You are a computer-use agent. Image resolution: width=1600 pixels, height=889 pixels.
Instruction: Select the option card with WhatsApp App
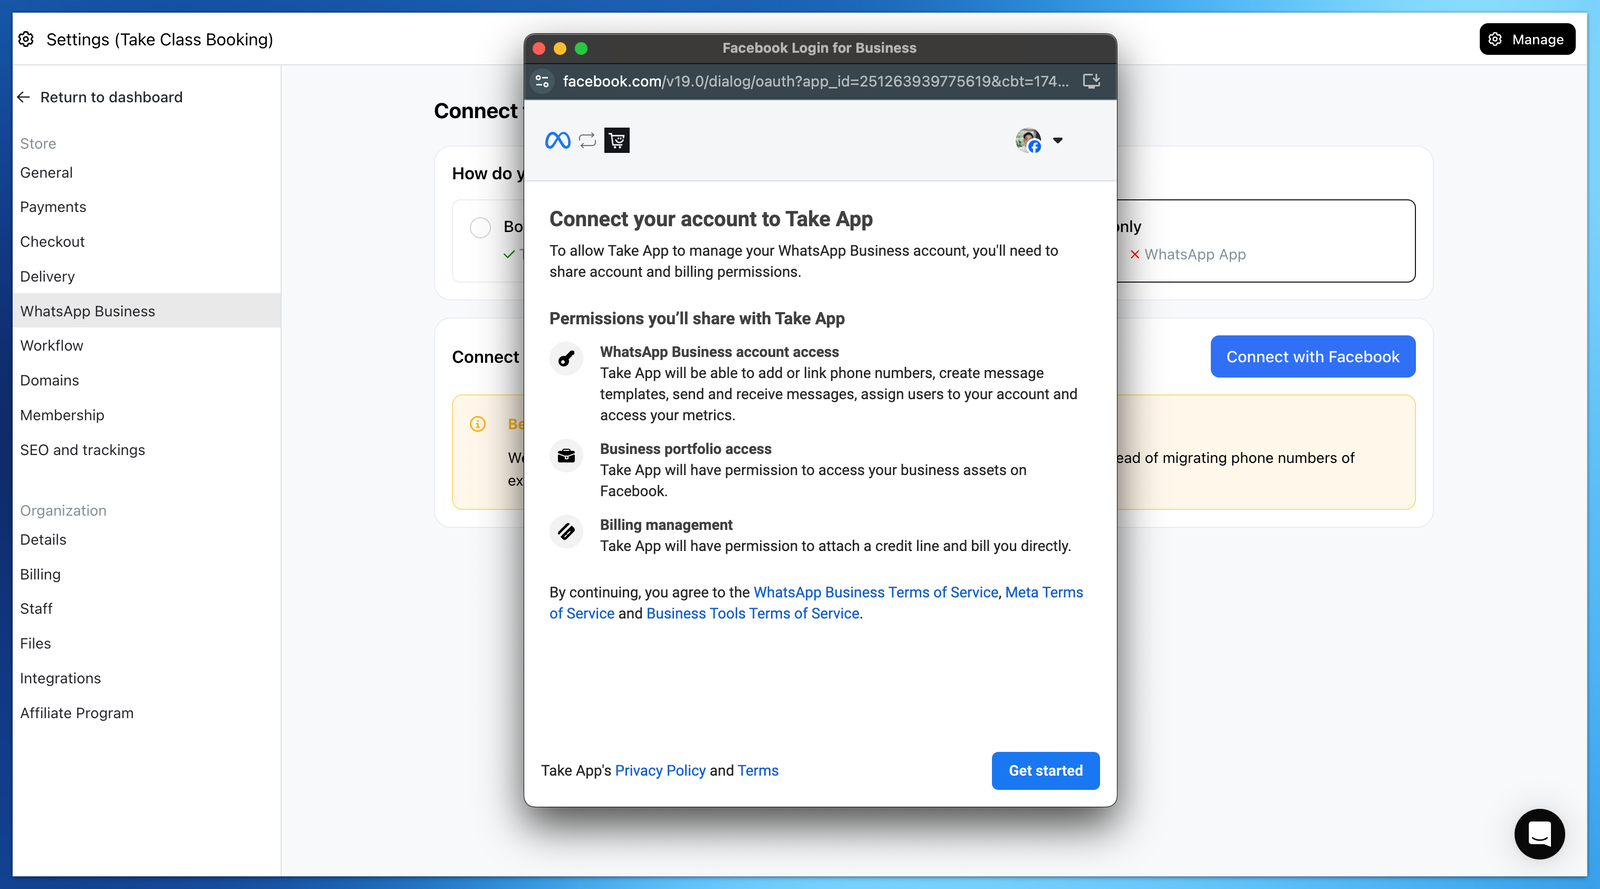click(1265, 241)
